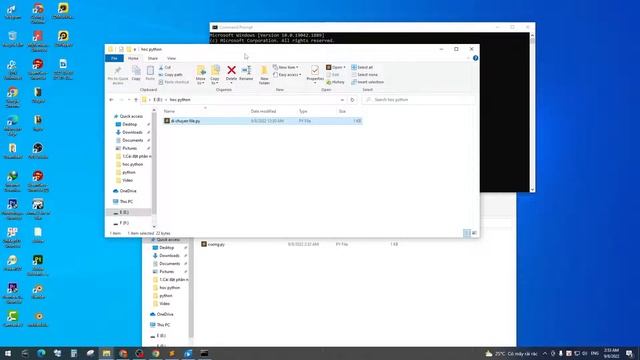Click the Up one level arrow
This screenshot has height=360, width=640.
point(136,100)
